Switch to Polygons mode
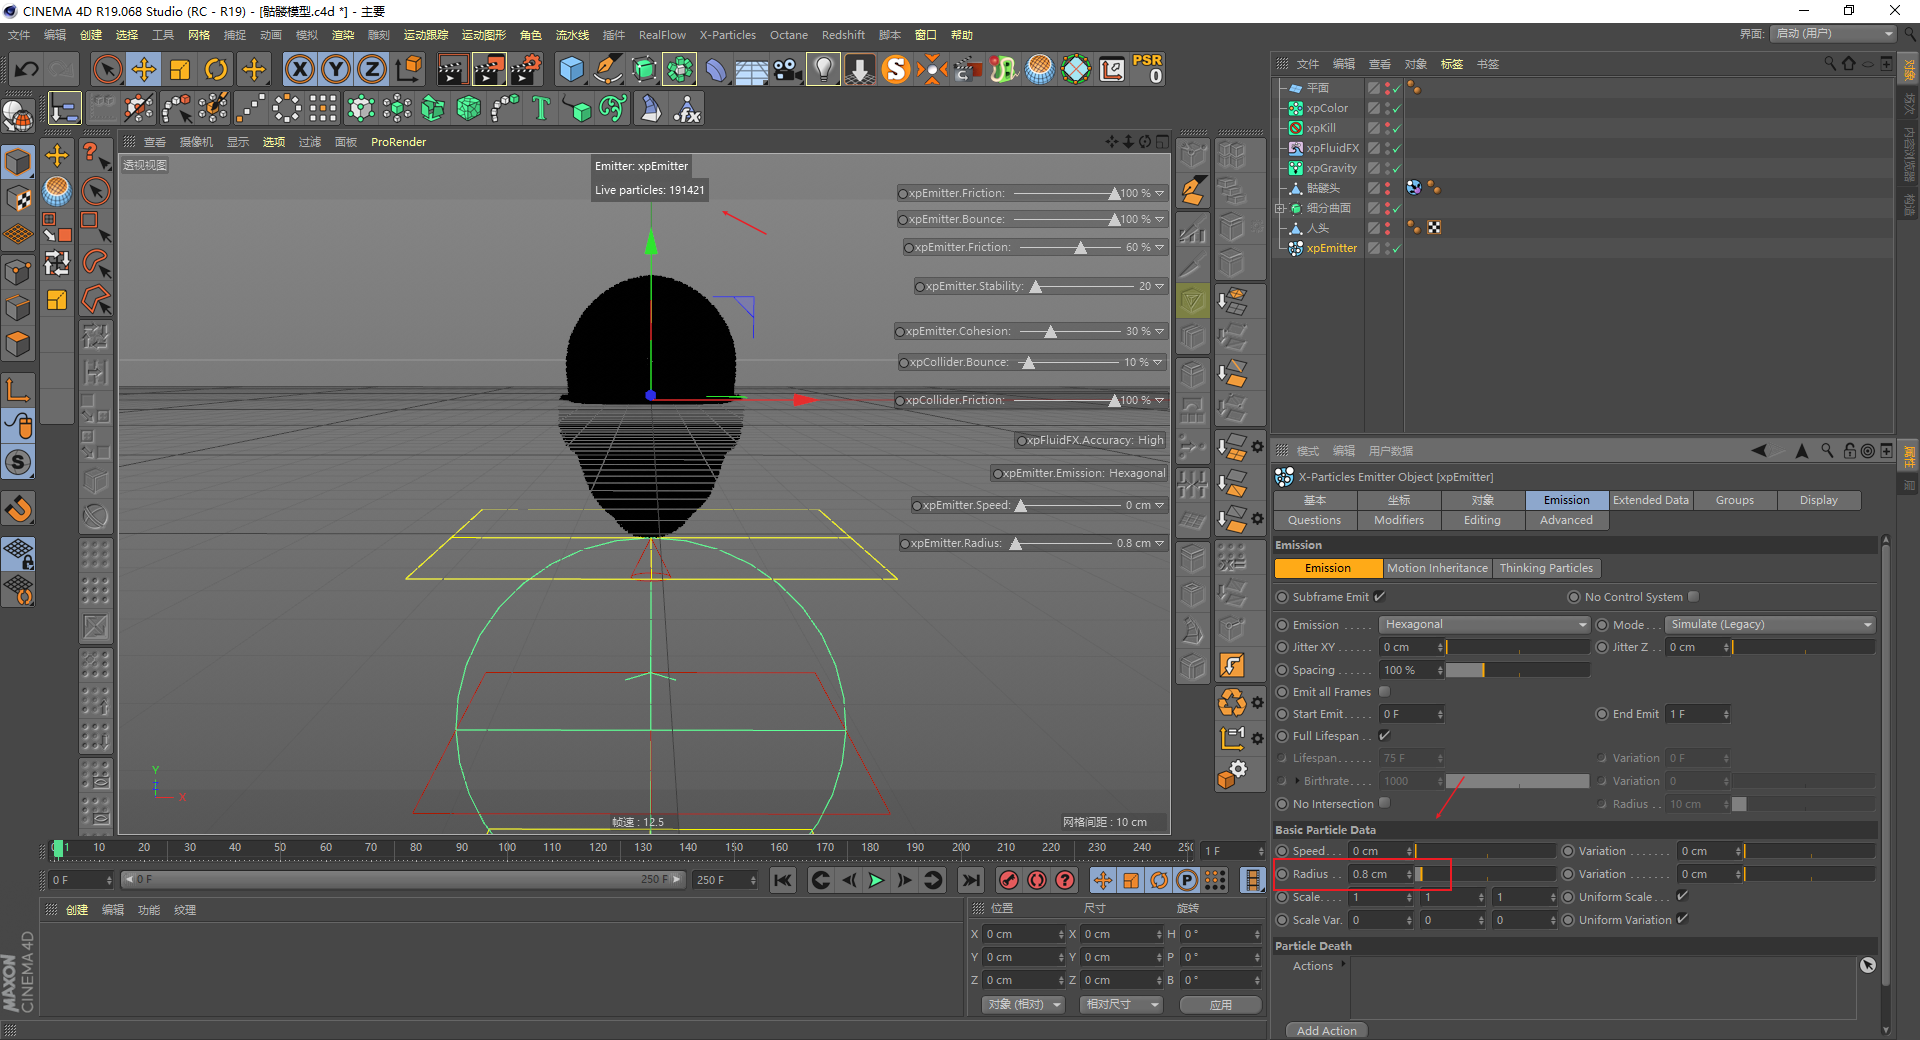Image resolution: width=1920 pixels, height=1040 pixels. pos(19,343)
